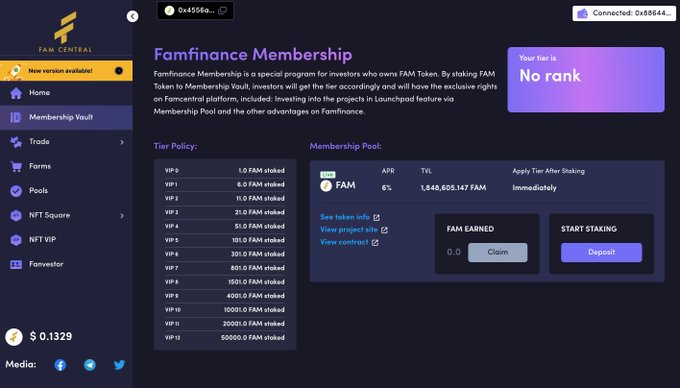The width and height of the screenshot is (680, 388).
Task: Click the external link icon beside View contract
Action: point(375,243)
